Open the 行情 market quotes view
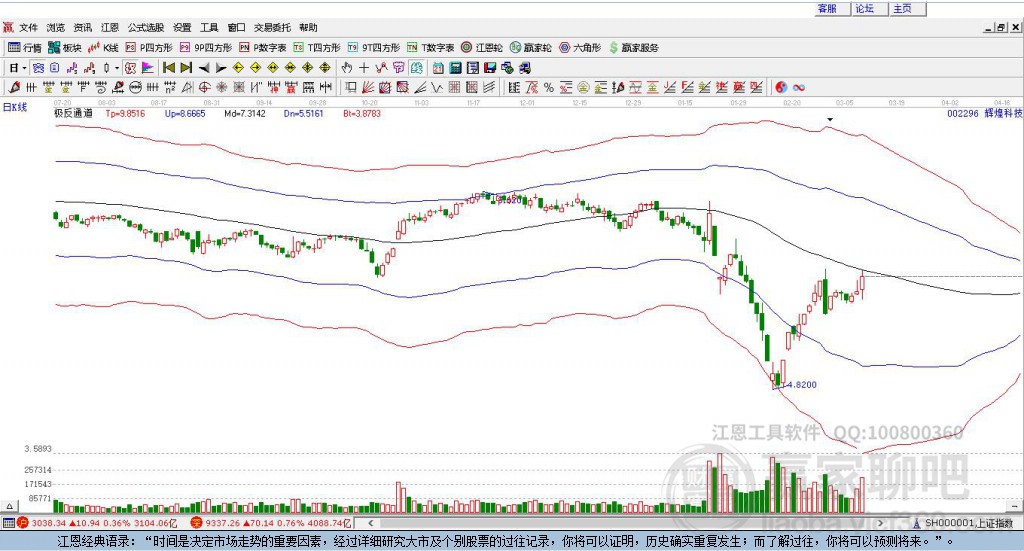 [x=25, y=48]
